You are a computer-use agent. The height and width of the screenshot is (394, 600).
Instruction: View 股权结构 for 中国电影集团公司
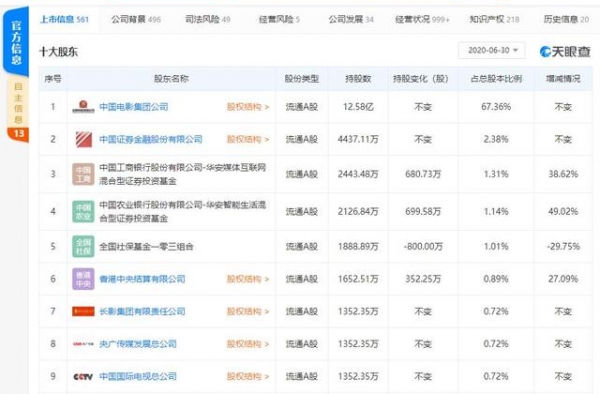248,107
